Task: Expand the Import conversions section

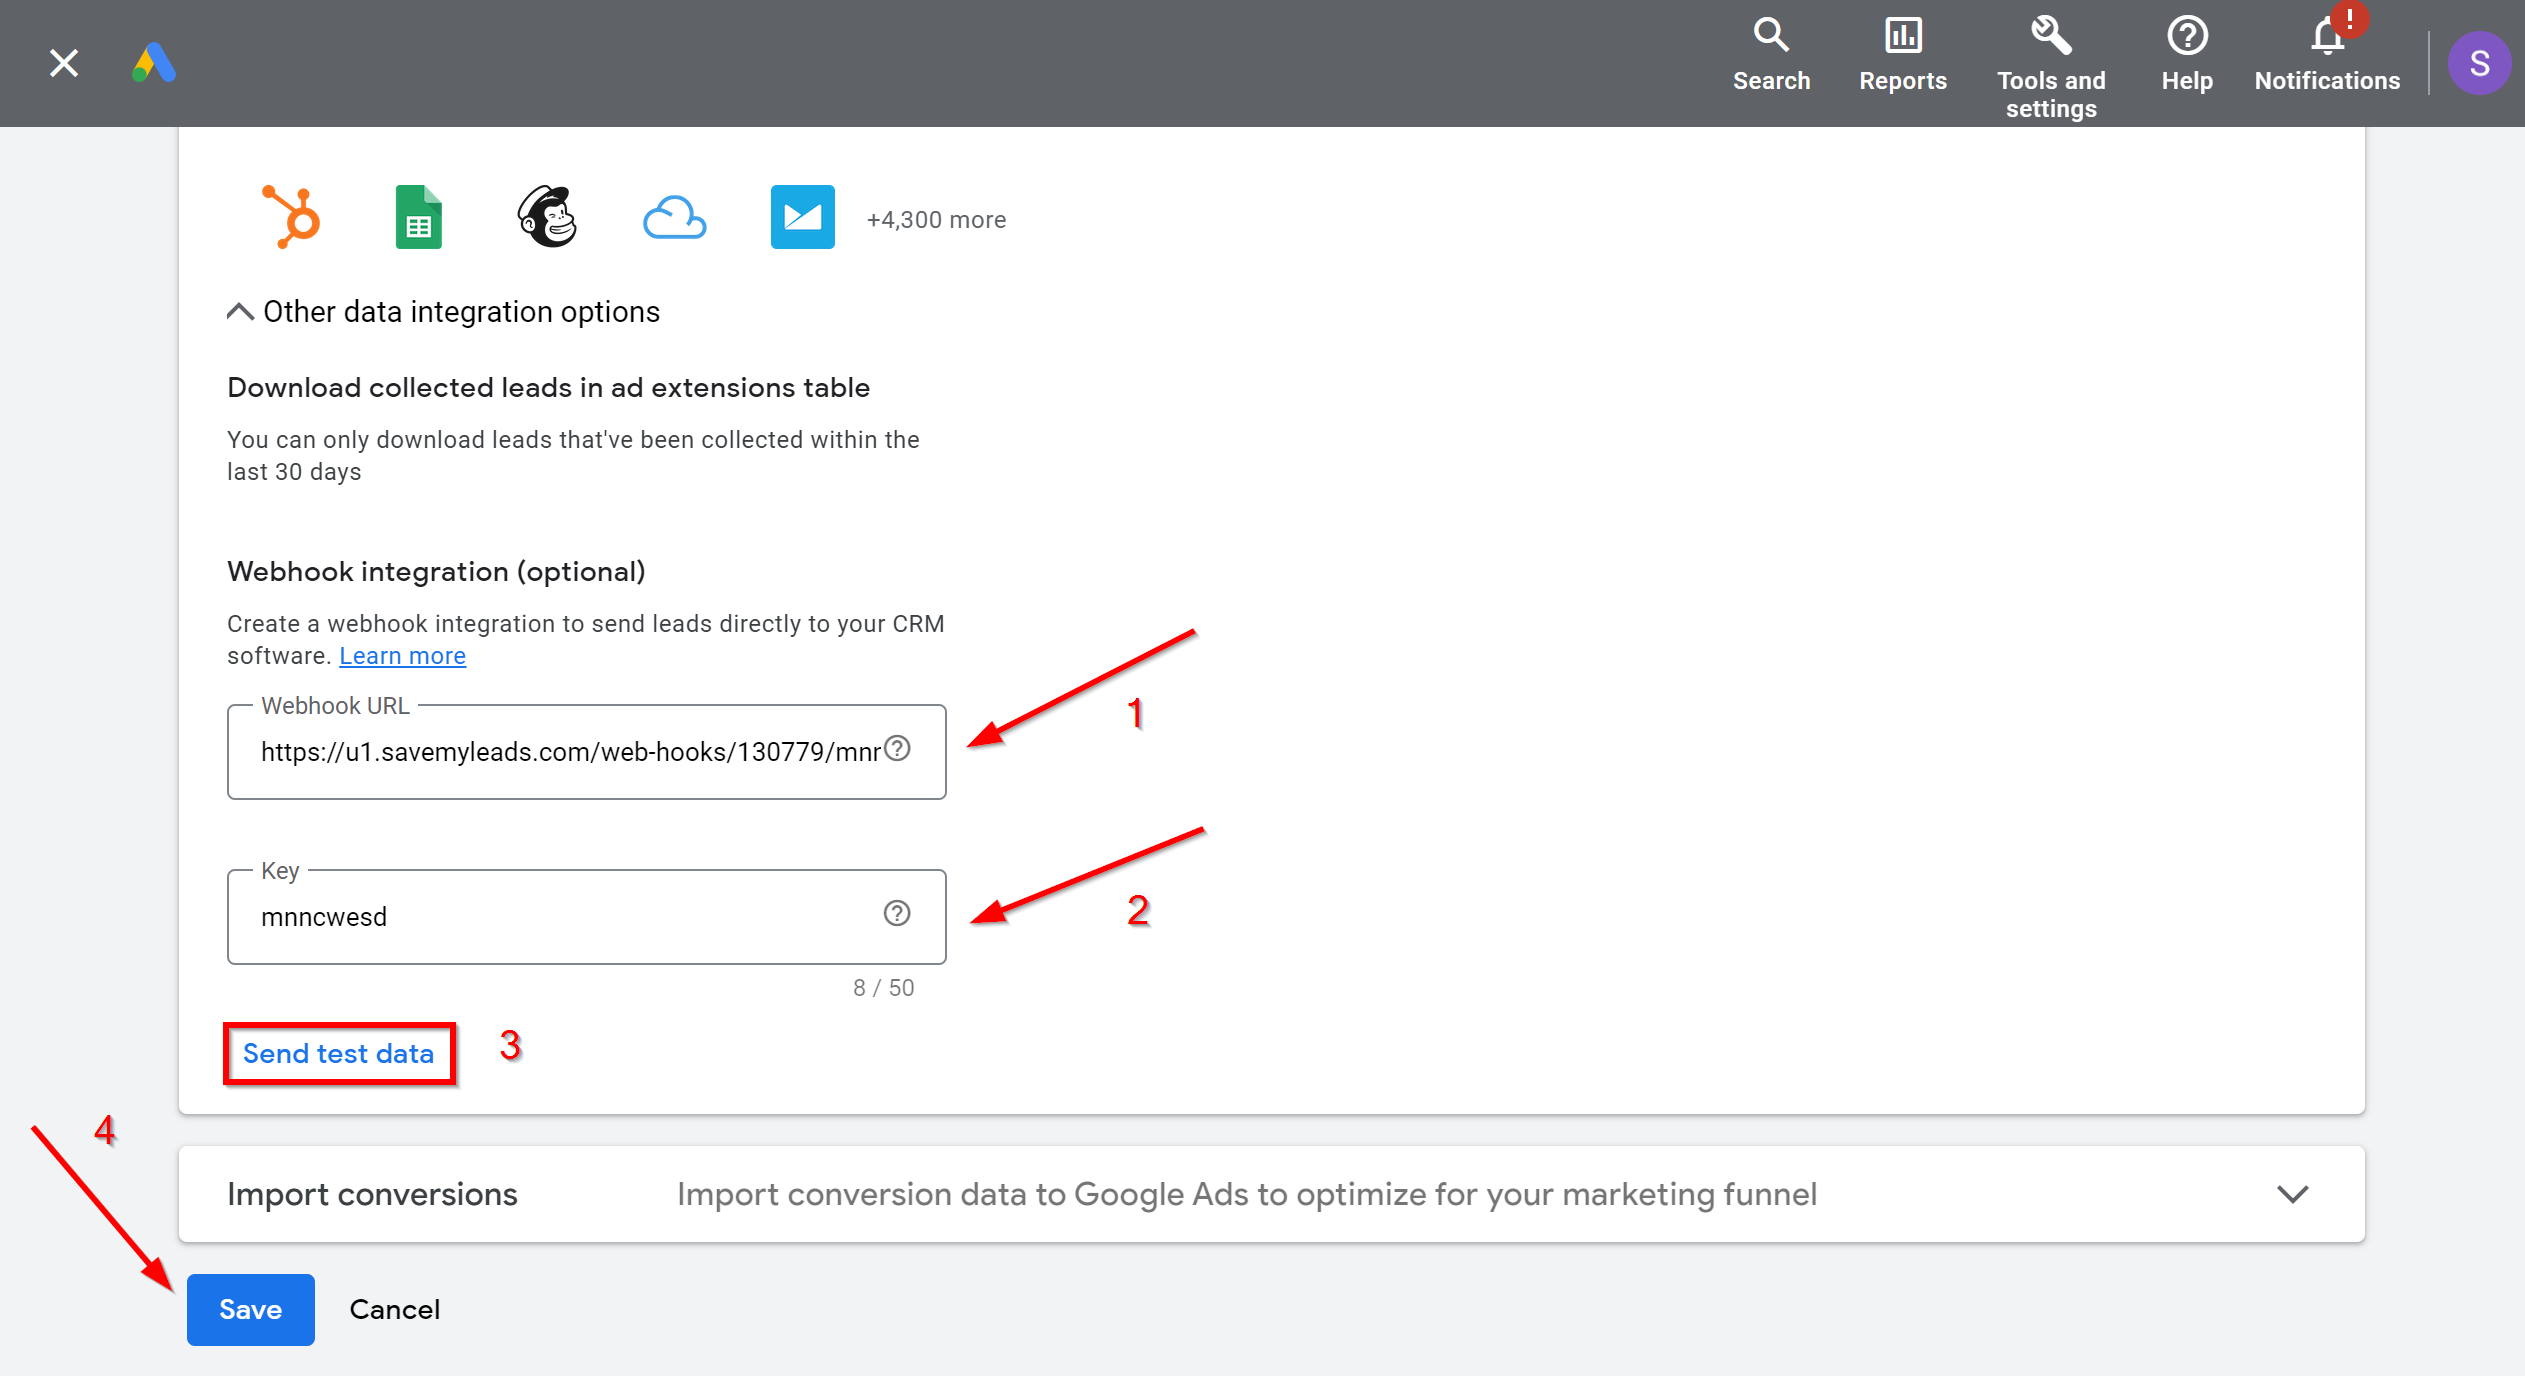Action: 1271,1194
